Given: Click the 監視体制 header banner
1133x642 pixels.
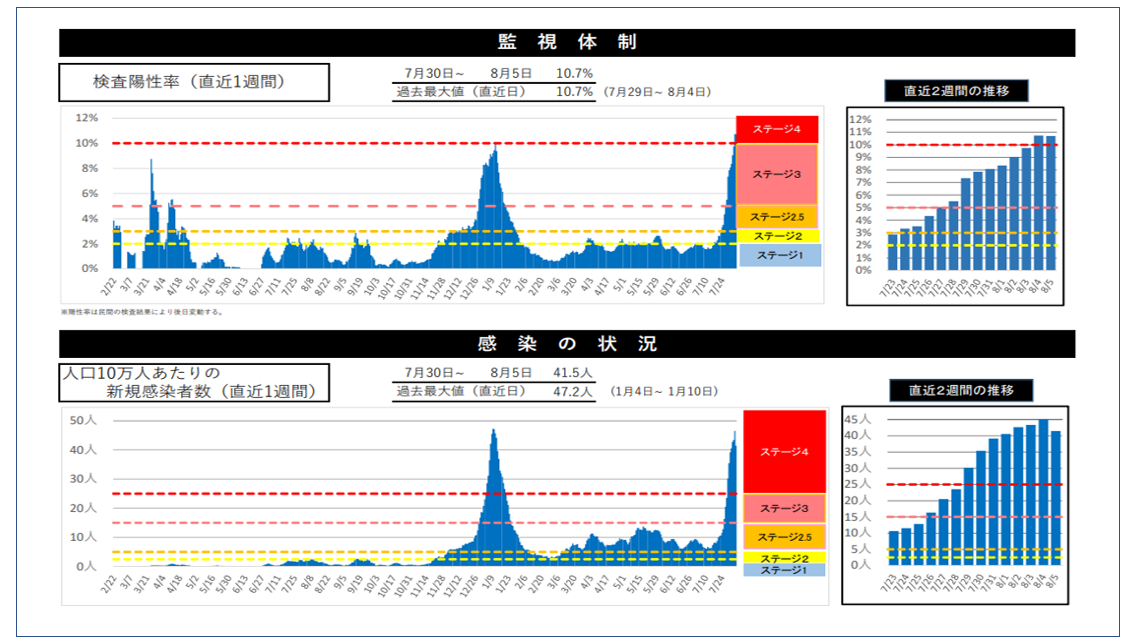Looking at the screenshot, I should pos(567,42).
